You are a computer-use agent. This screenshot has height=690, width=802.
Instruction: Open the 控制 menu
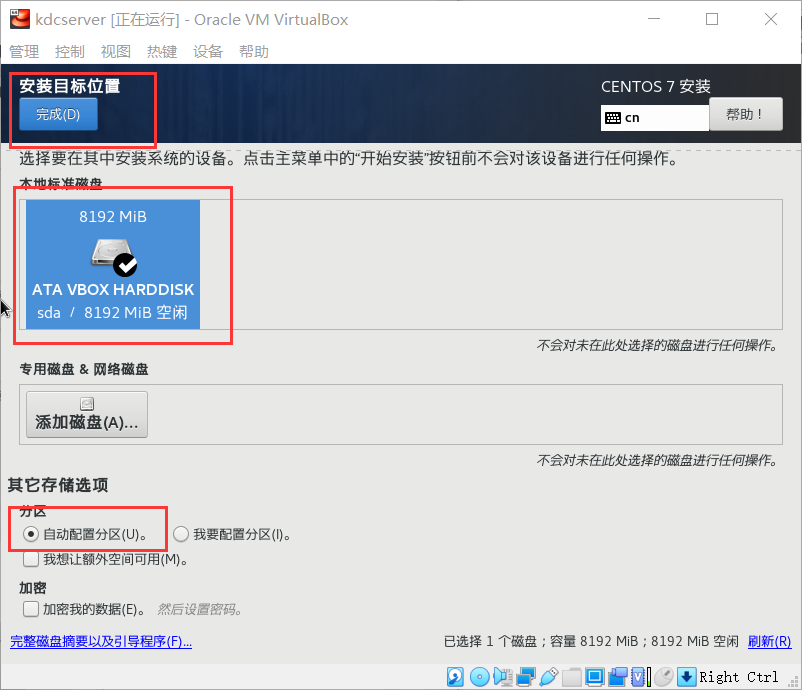pos(70,51)
